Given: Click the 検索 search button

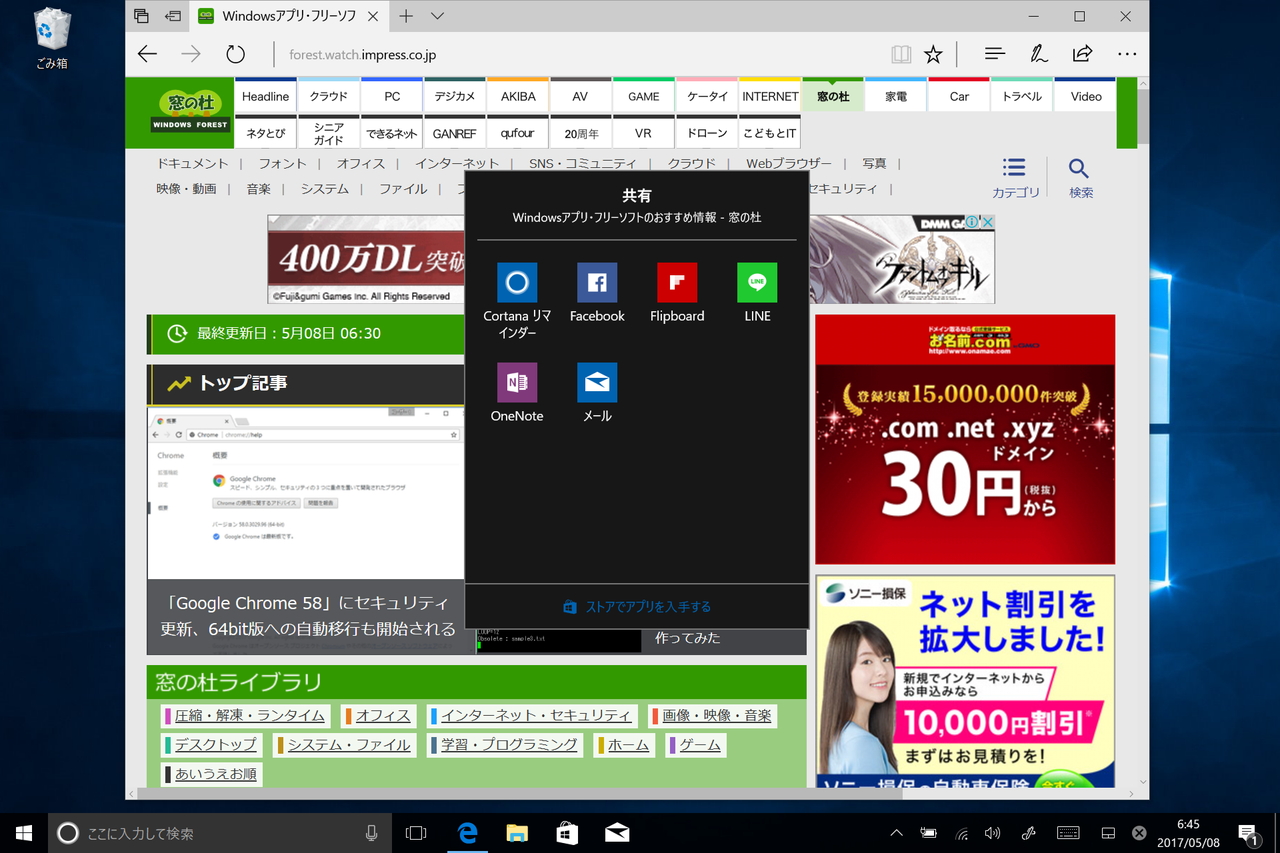Looking at the screenshot, I should 1080,176.
